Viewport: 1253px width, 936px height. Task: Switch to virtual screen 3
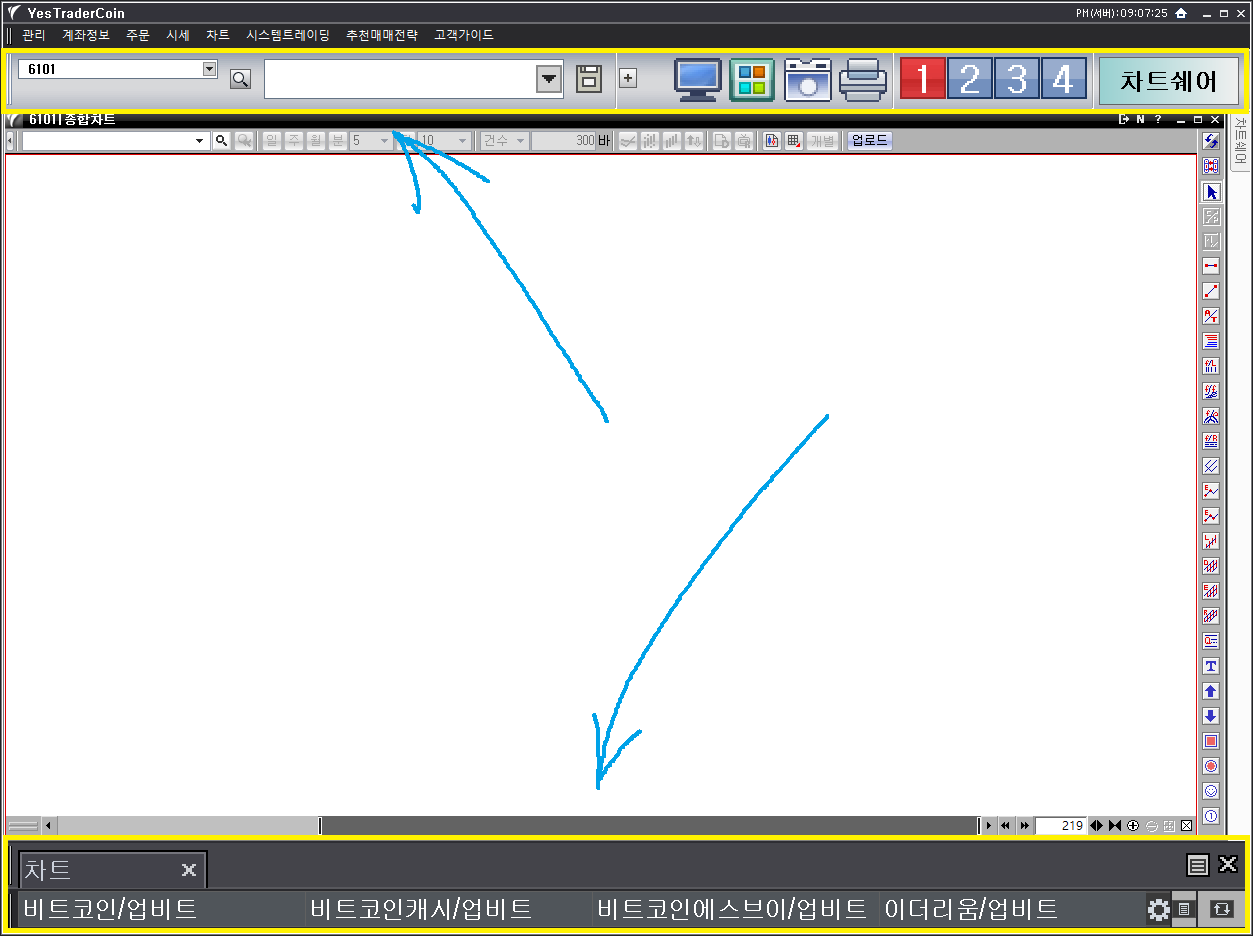tap(1016, 79)
